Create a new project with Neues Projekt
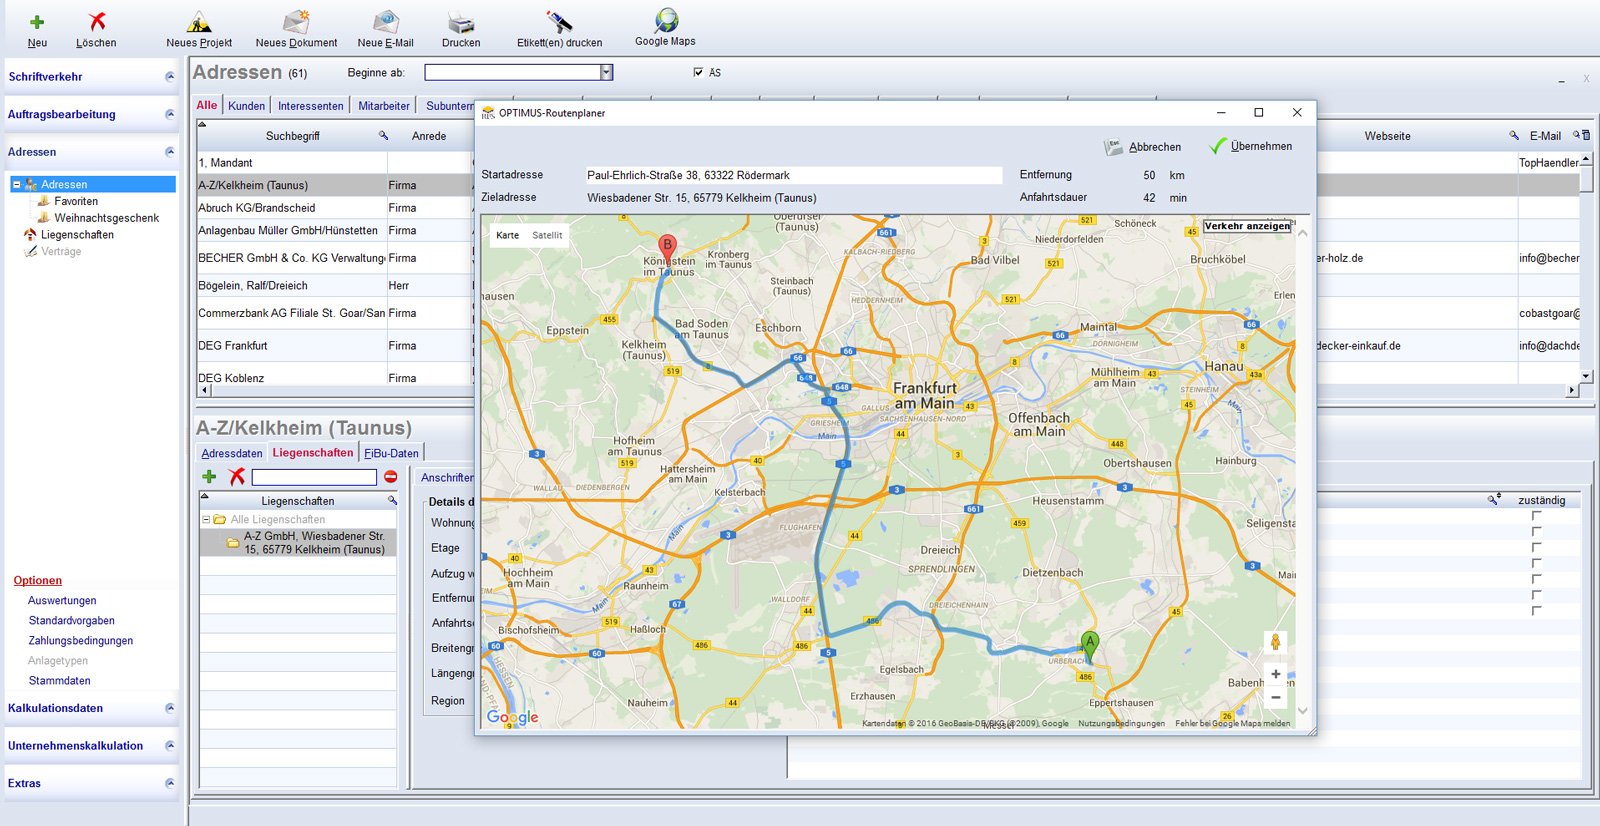The image size is (1600, 826). click(x=199, y=29)
